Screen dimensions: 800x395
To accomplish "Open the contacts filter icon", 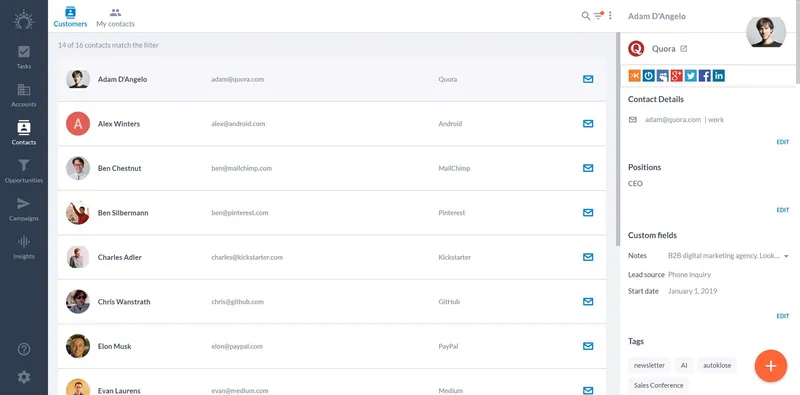I will [x=598, y=16].
